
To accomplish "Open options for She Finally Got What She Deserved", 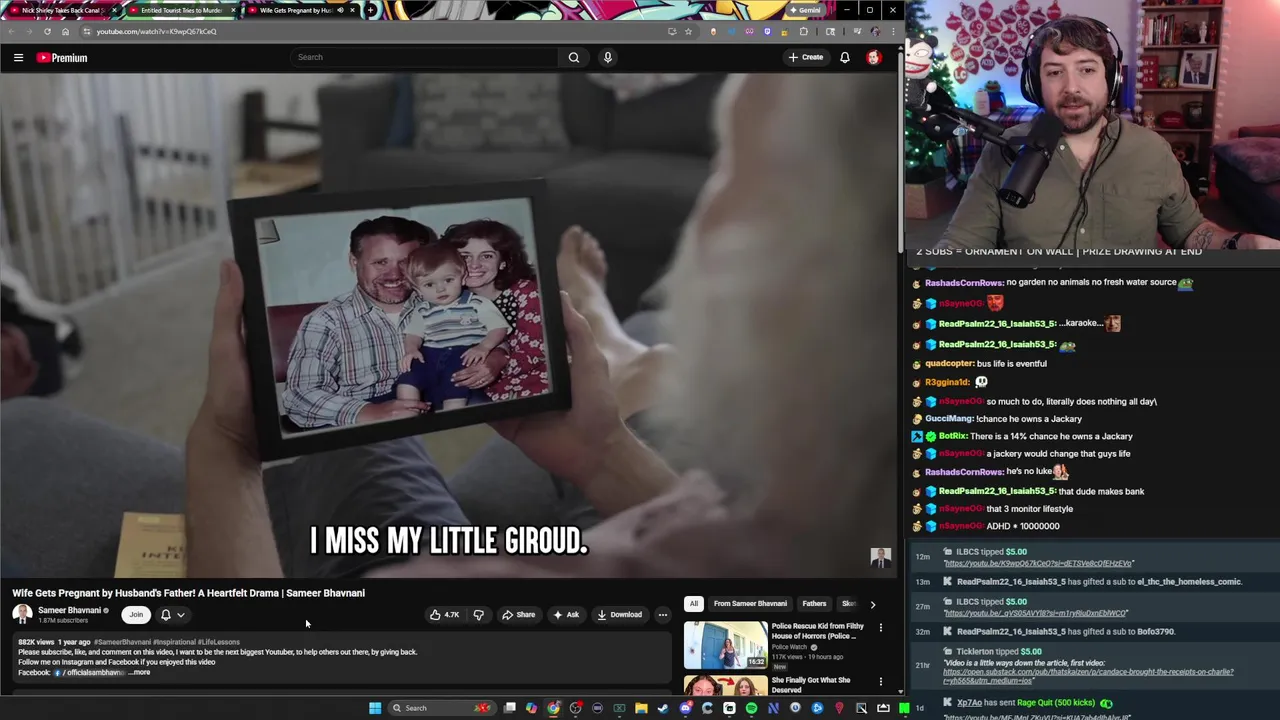I will (881, 682).
